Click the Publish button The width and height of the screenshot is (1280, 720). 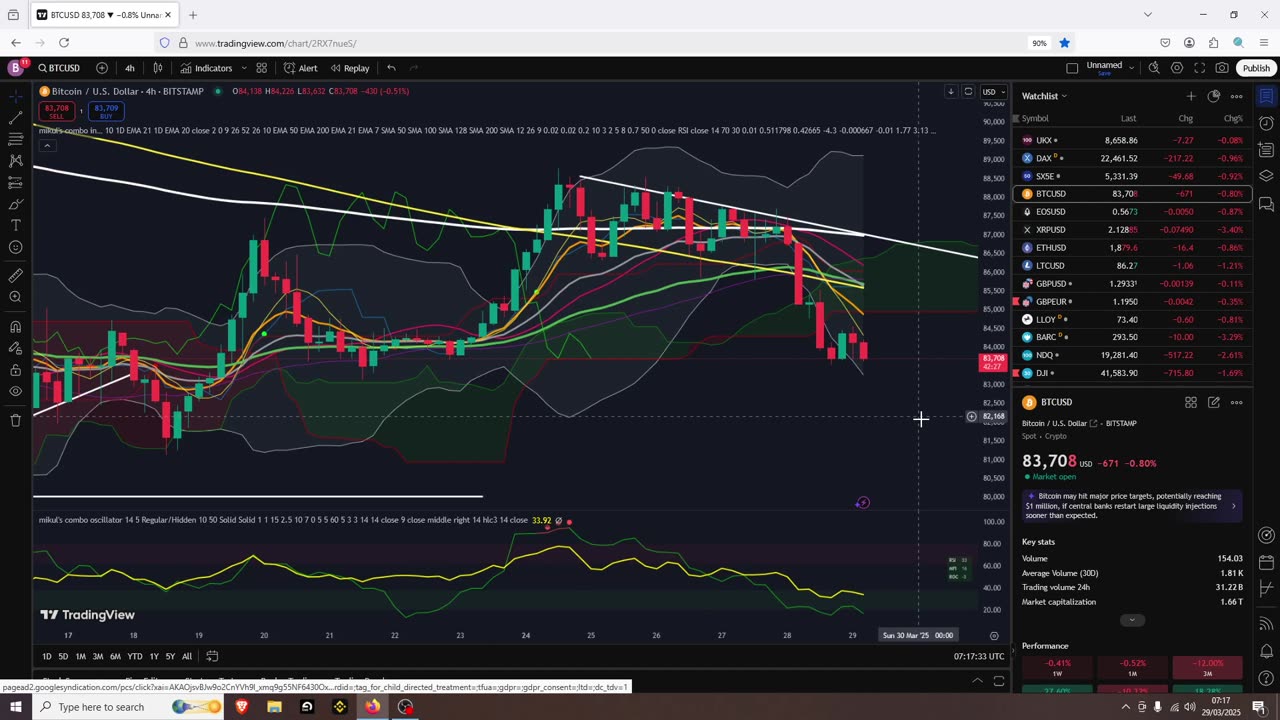(1256, 68)
